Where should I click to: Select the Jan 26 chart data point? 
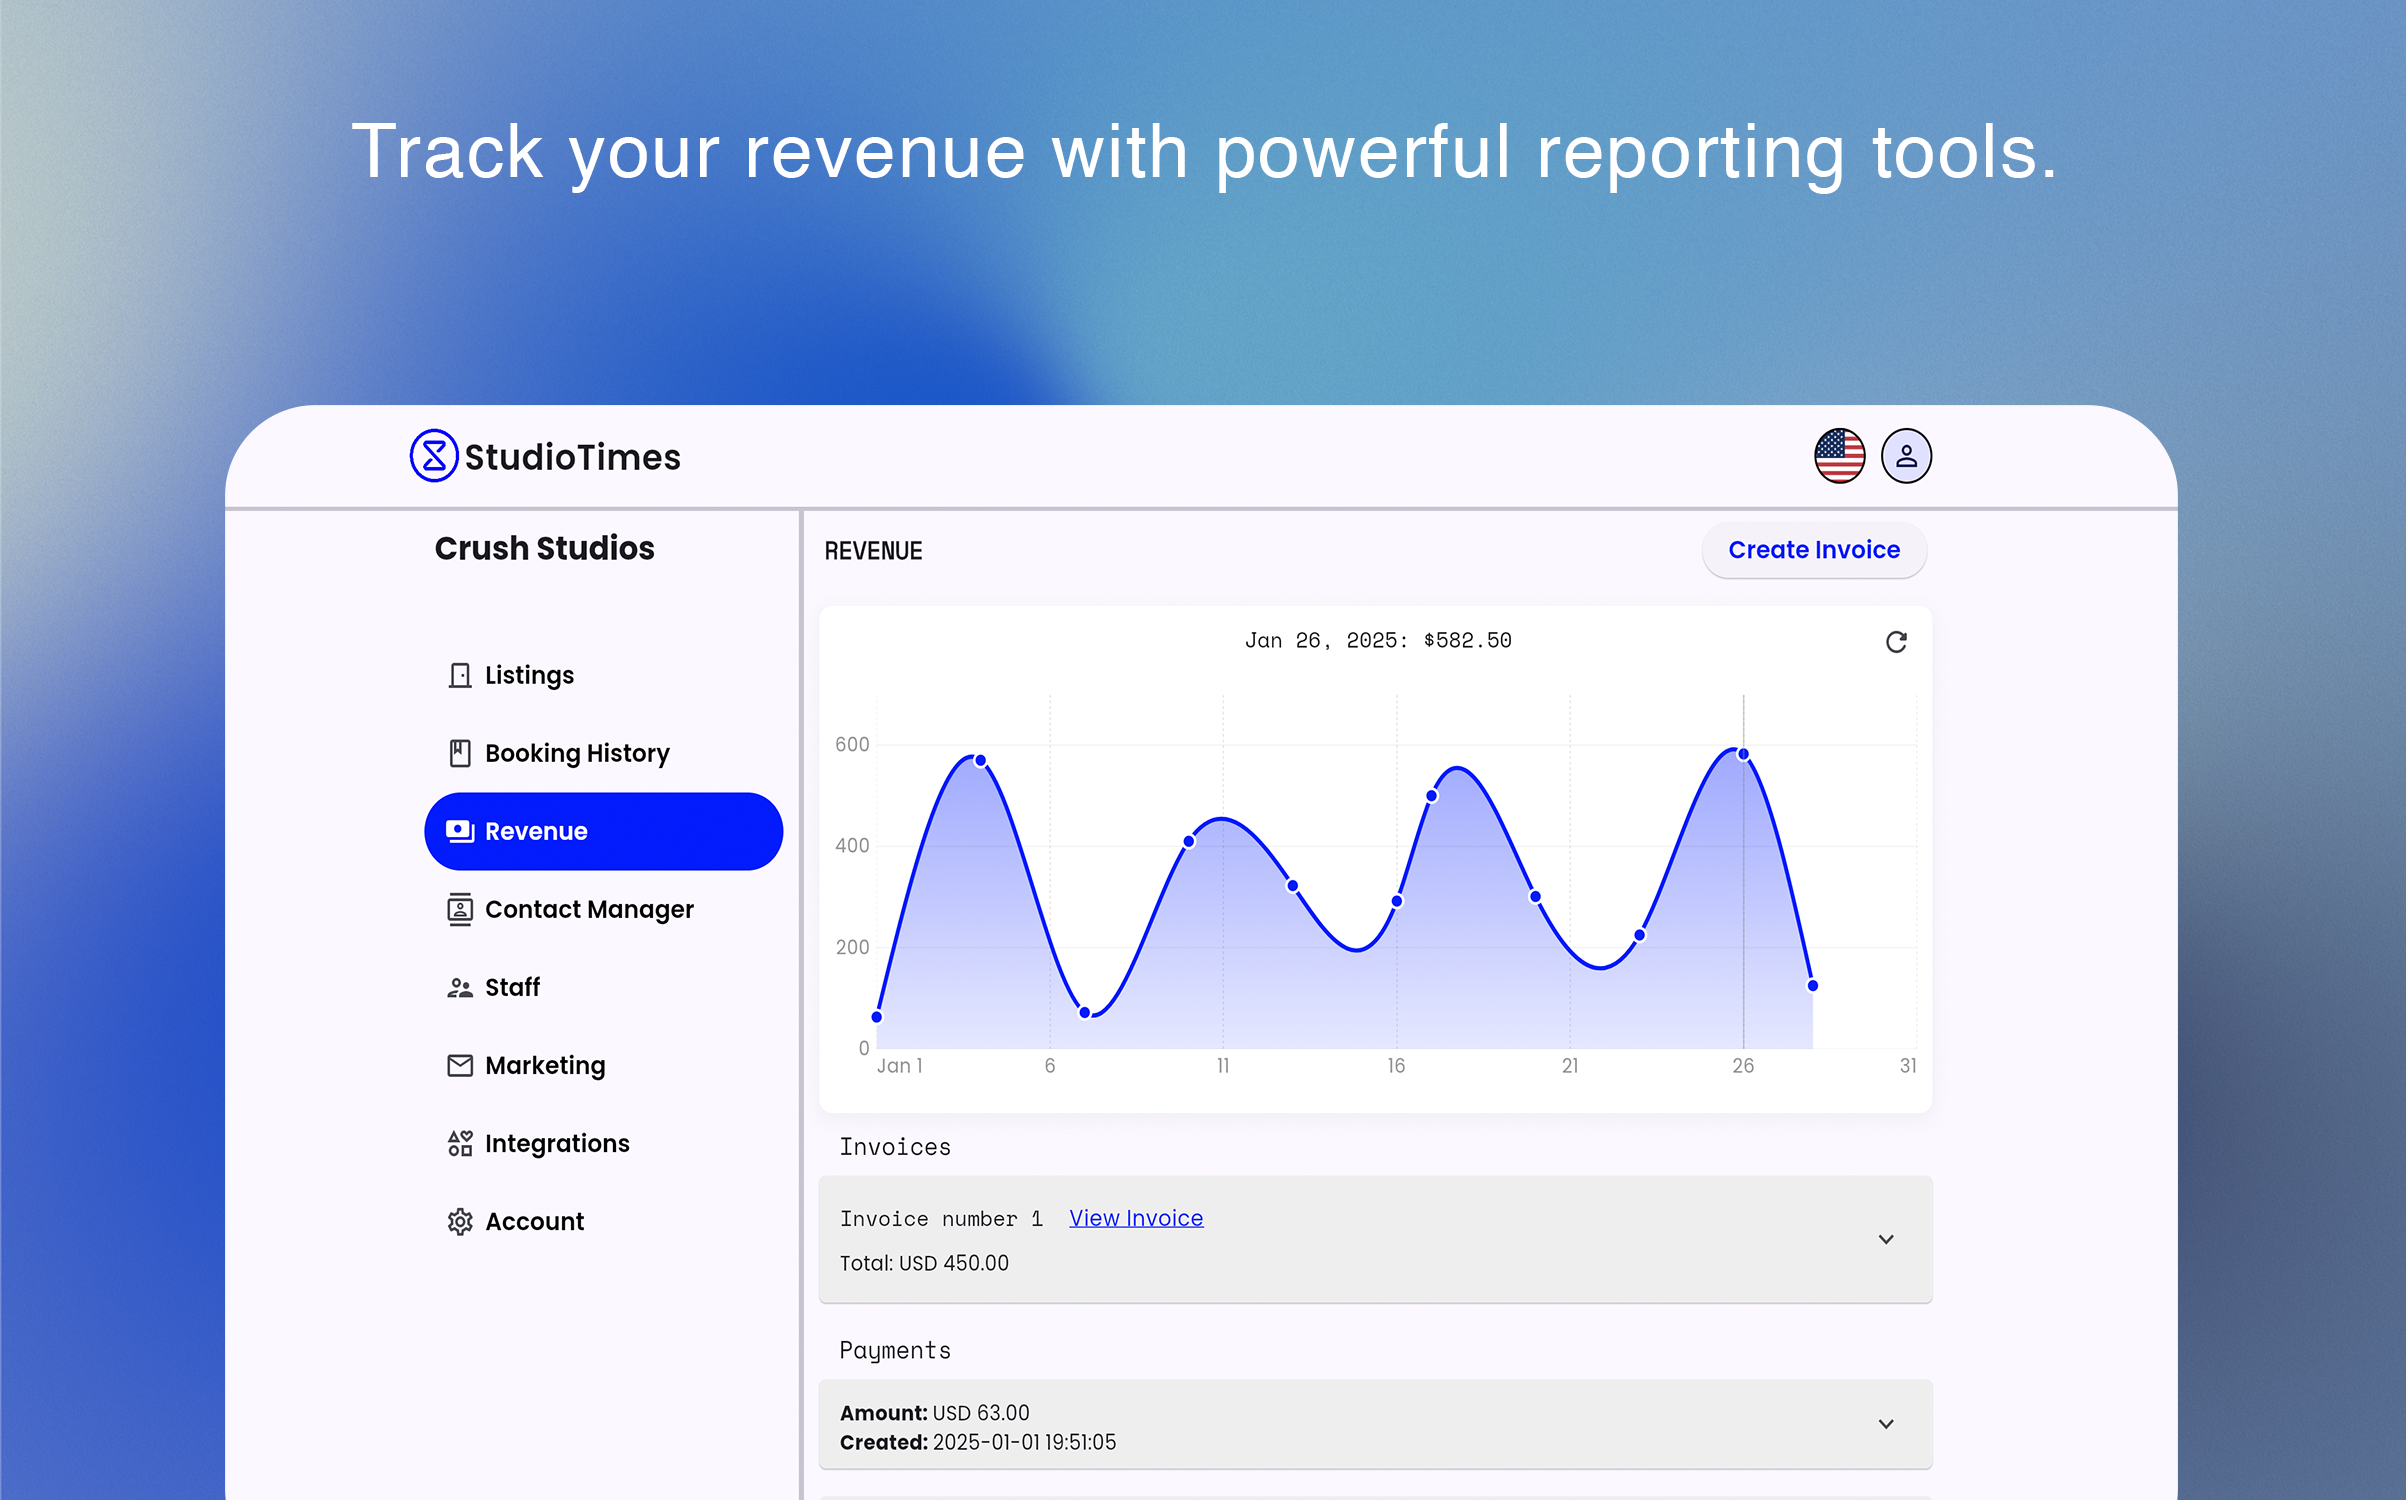click(1743, 754)
